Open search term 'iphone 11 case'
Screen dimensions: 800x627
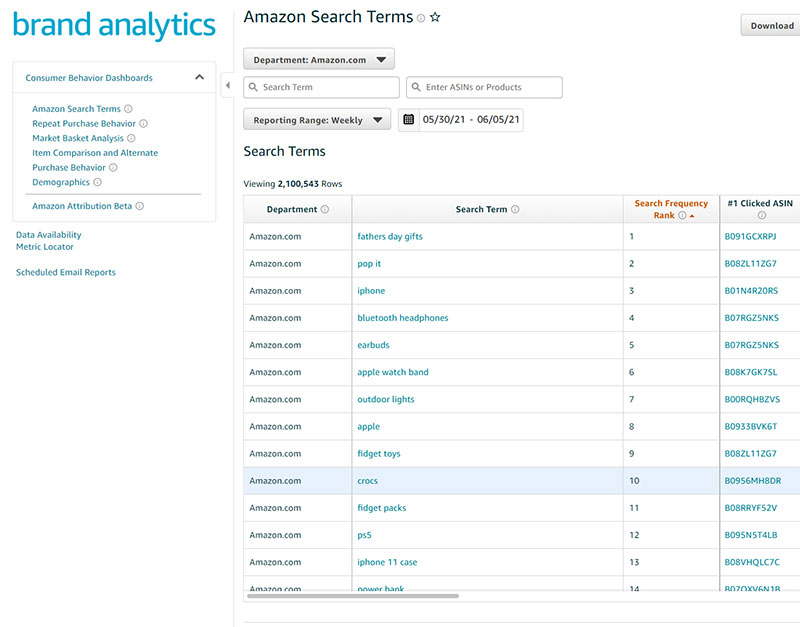coord(387,562)
